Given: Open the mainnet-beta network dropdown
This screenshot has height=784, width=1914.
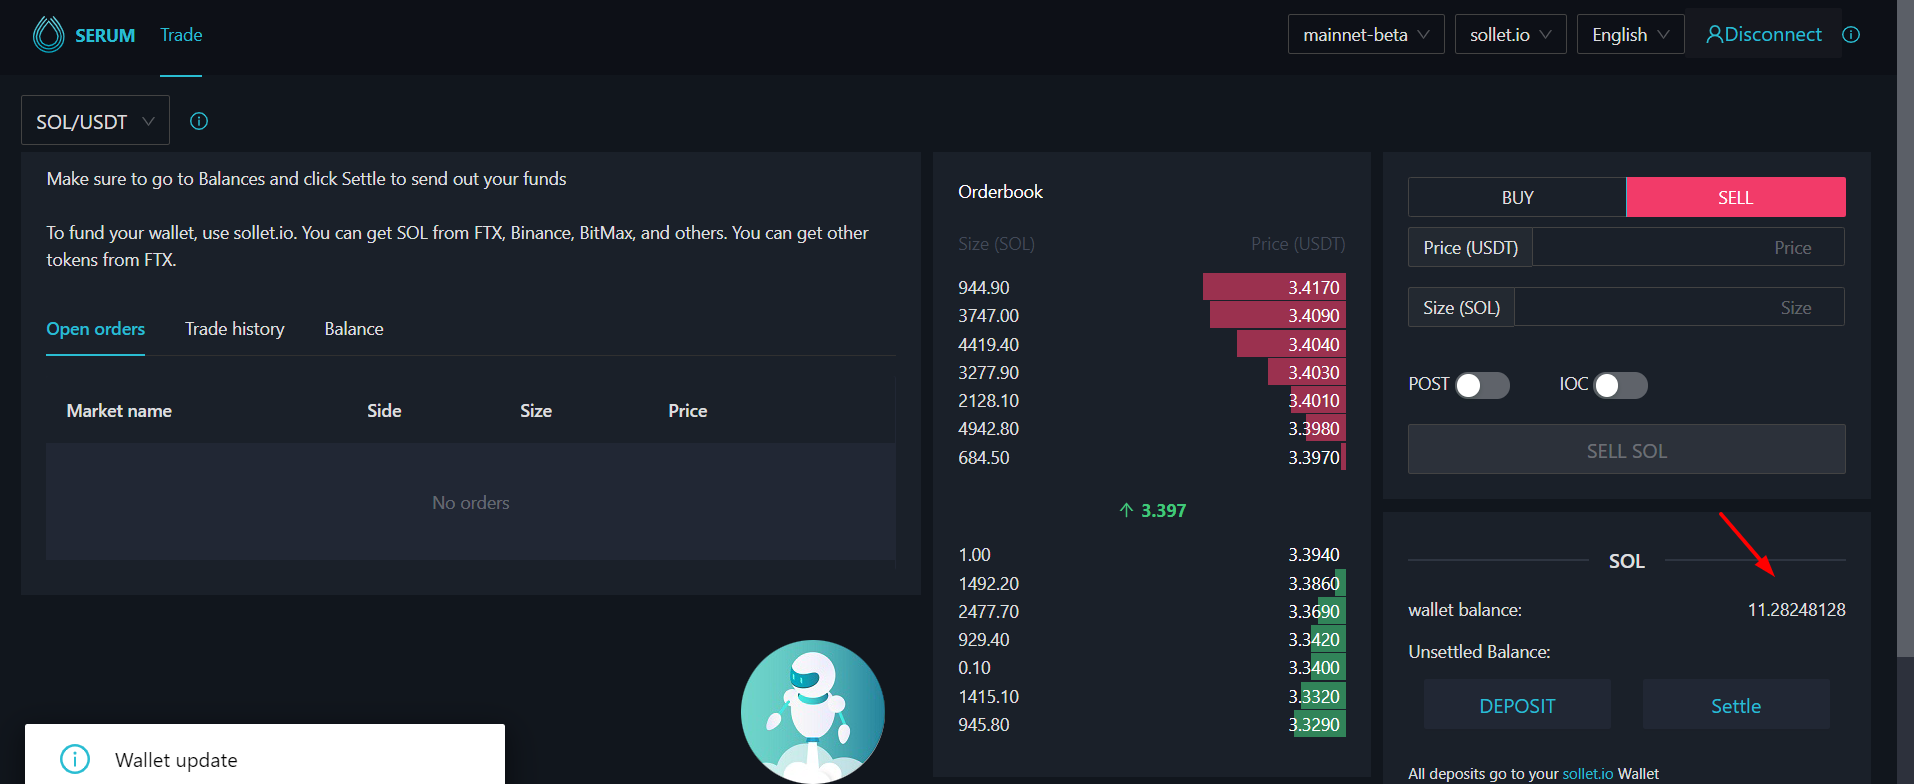Looking at the screenshot, I should 1366,35.
